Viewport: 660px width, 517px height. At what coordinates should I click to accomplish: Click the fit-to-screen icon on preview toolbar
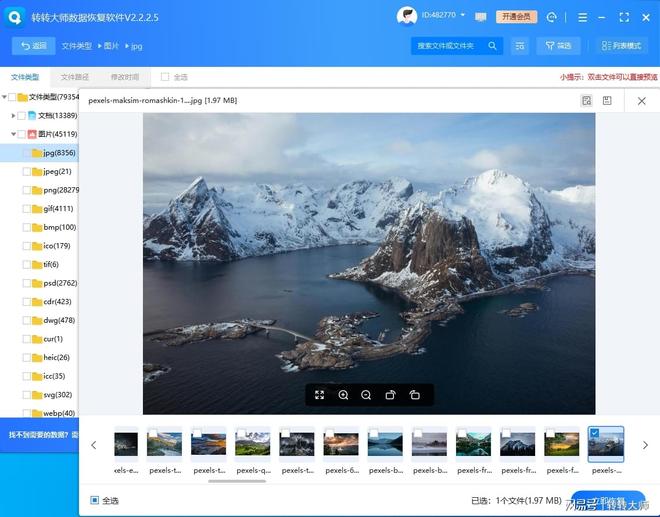(319, 395)
